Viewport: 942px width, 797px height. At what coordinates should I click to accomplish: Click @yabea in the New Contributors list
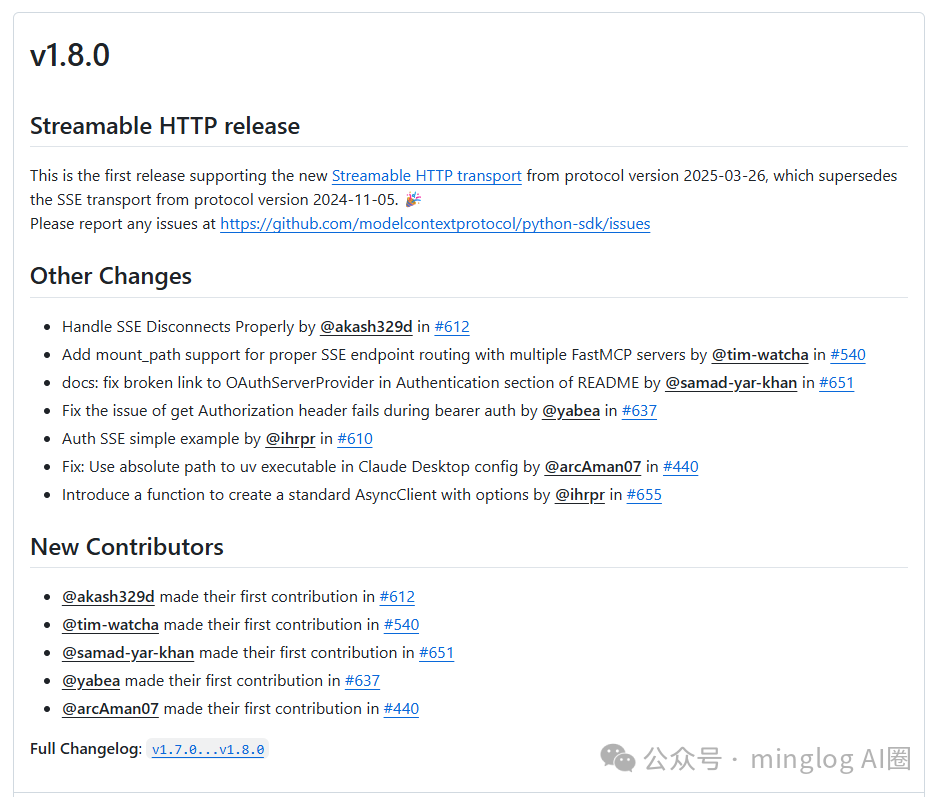[x=91, y=681]
